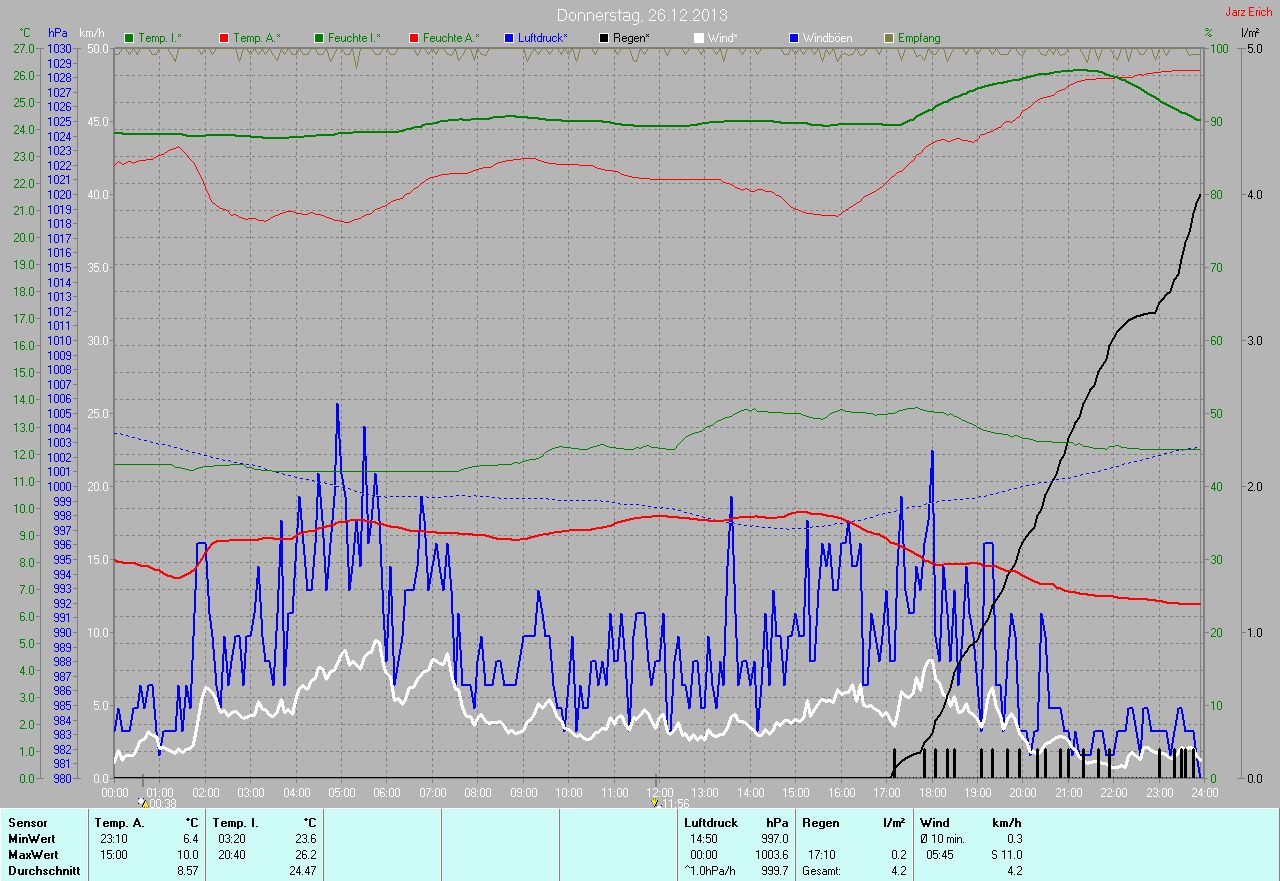Toggle the Windböen series label

pyautogui.click(x=827, y=38)
